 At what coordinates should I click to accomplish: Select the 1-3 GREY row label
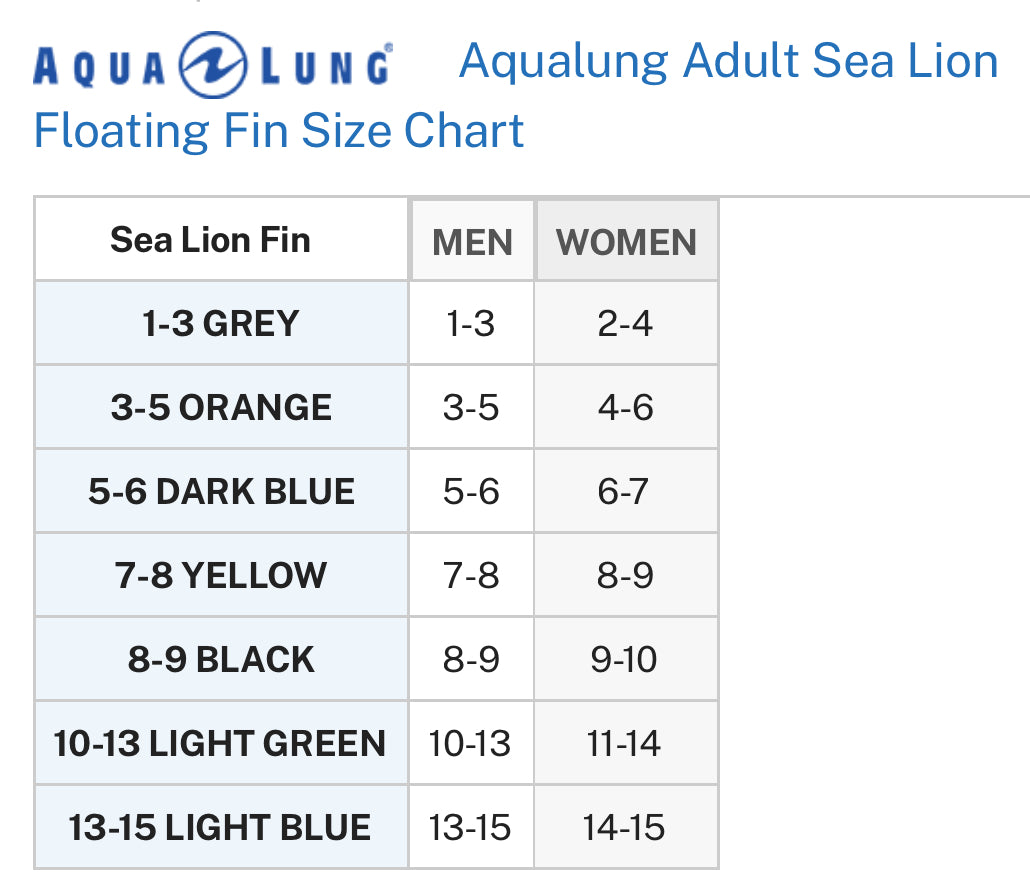point(221,324)
